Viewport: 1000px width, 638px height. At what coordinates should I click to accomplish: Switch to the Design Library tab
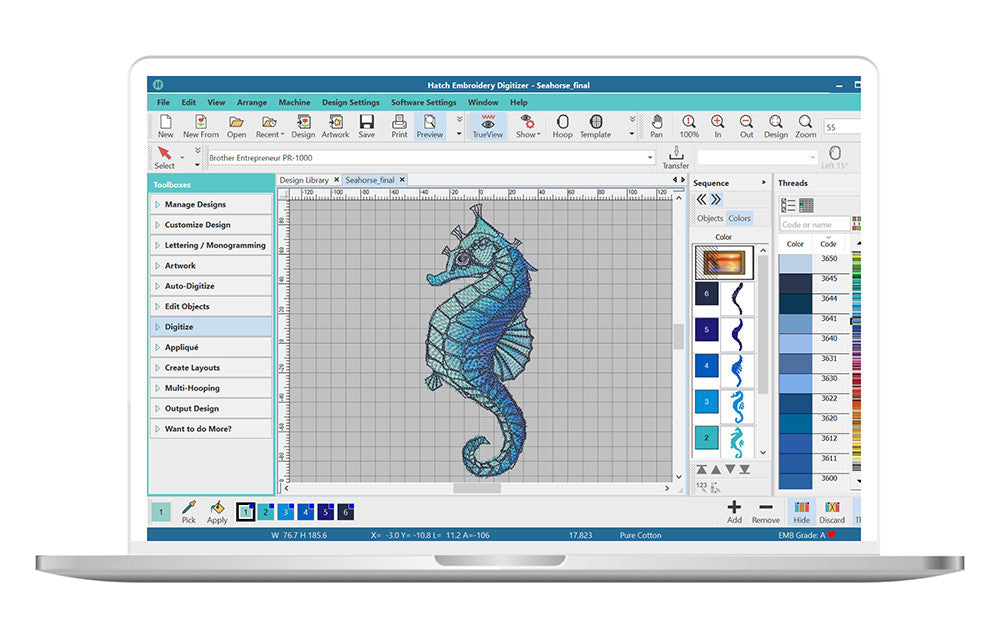coord(304,180)
